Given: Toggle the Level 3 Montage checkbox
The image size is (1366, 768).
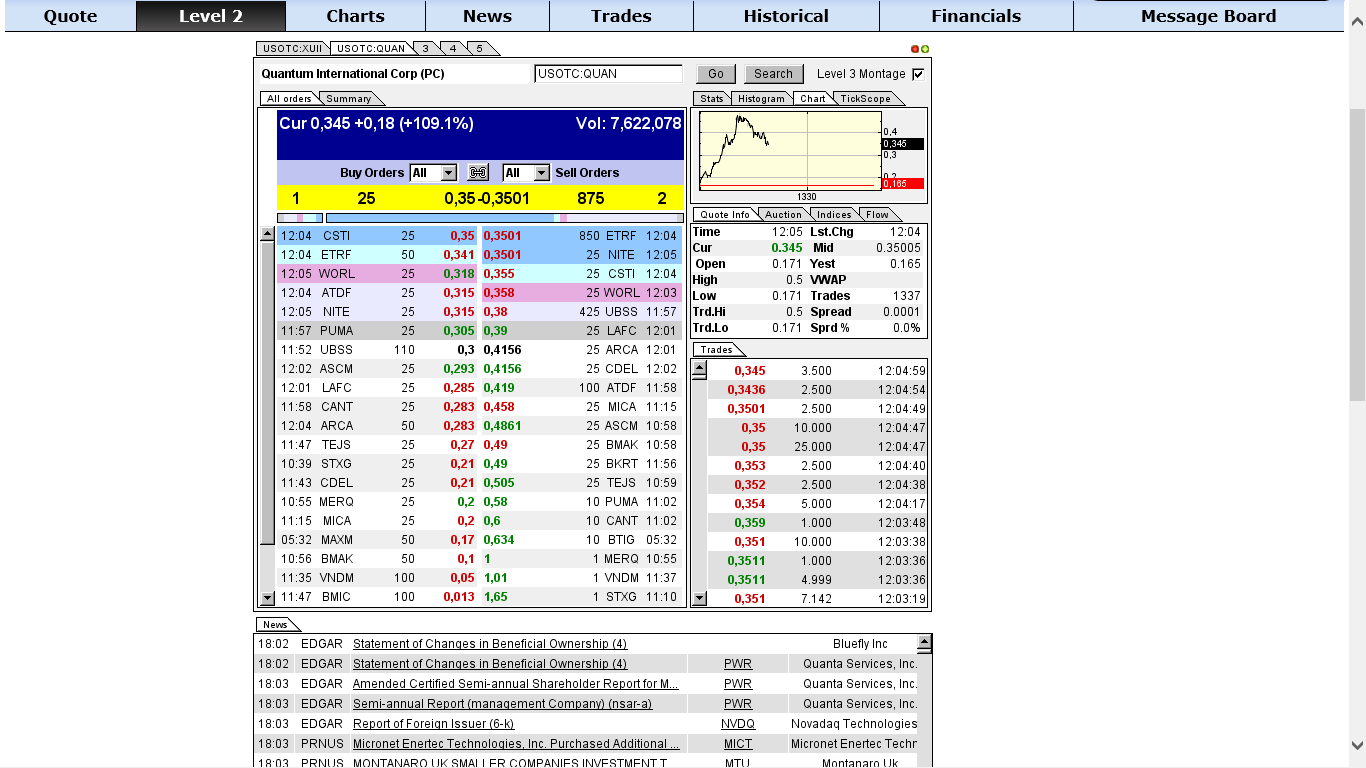Looking at the screenshot, I should [x=918, y=74].
